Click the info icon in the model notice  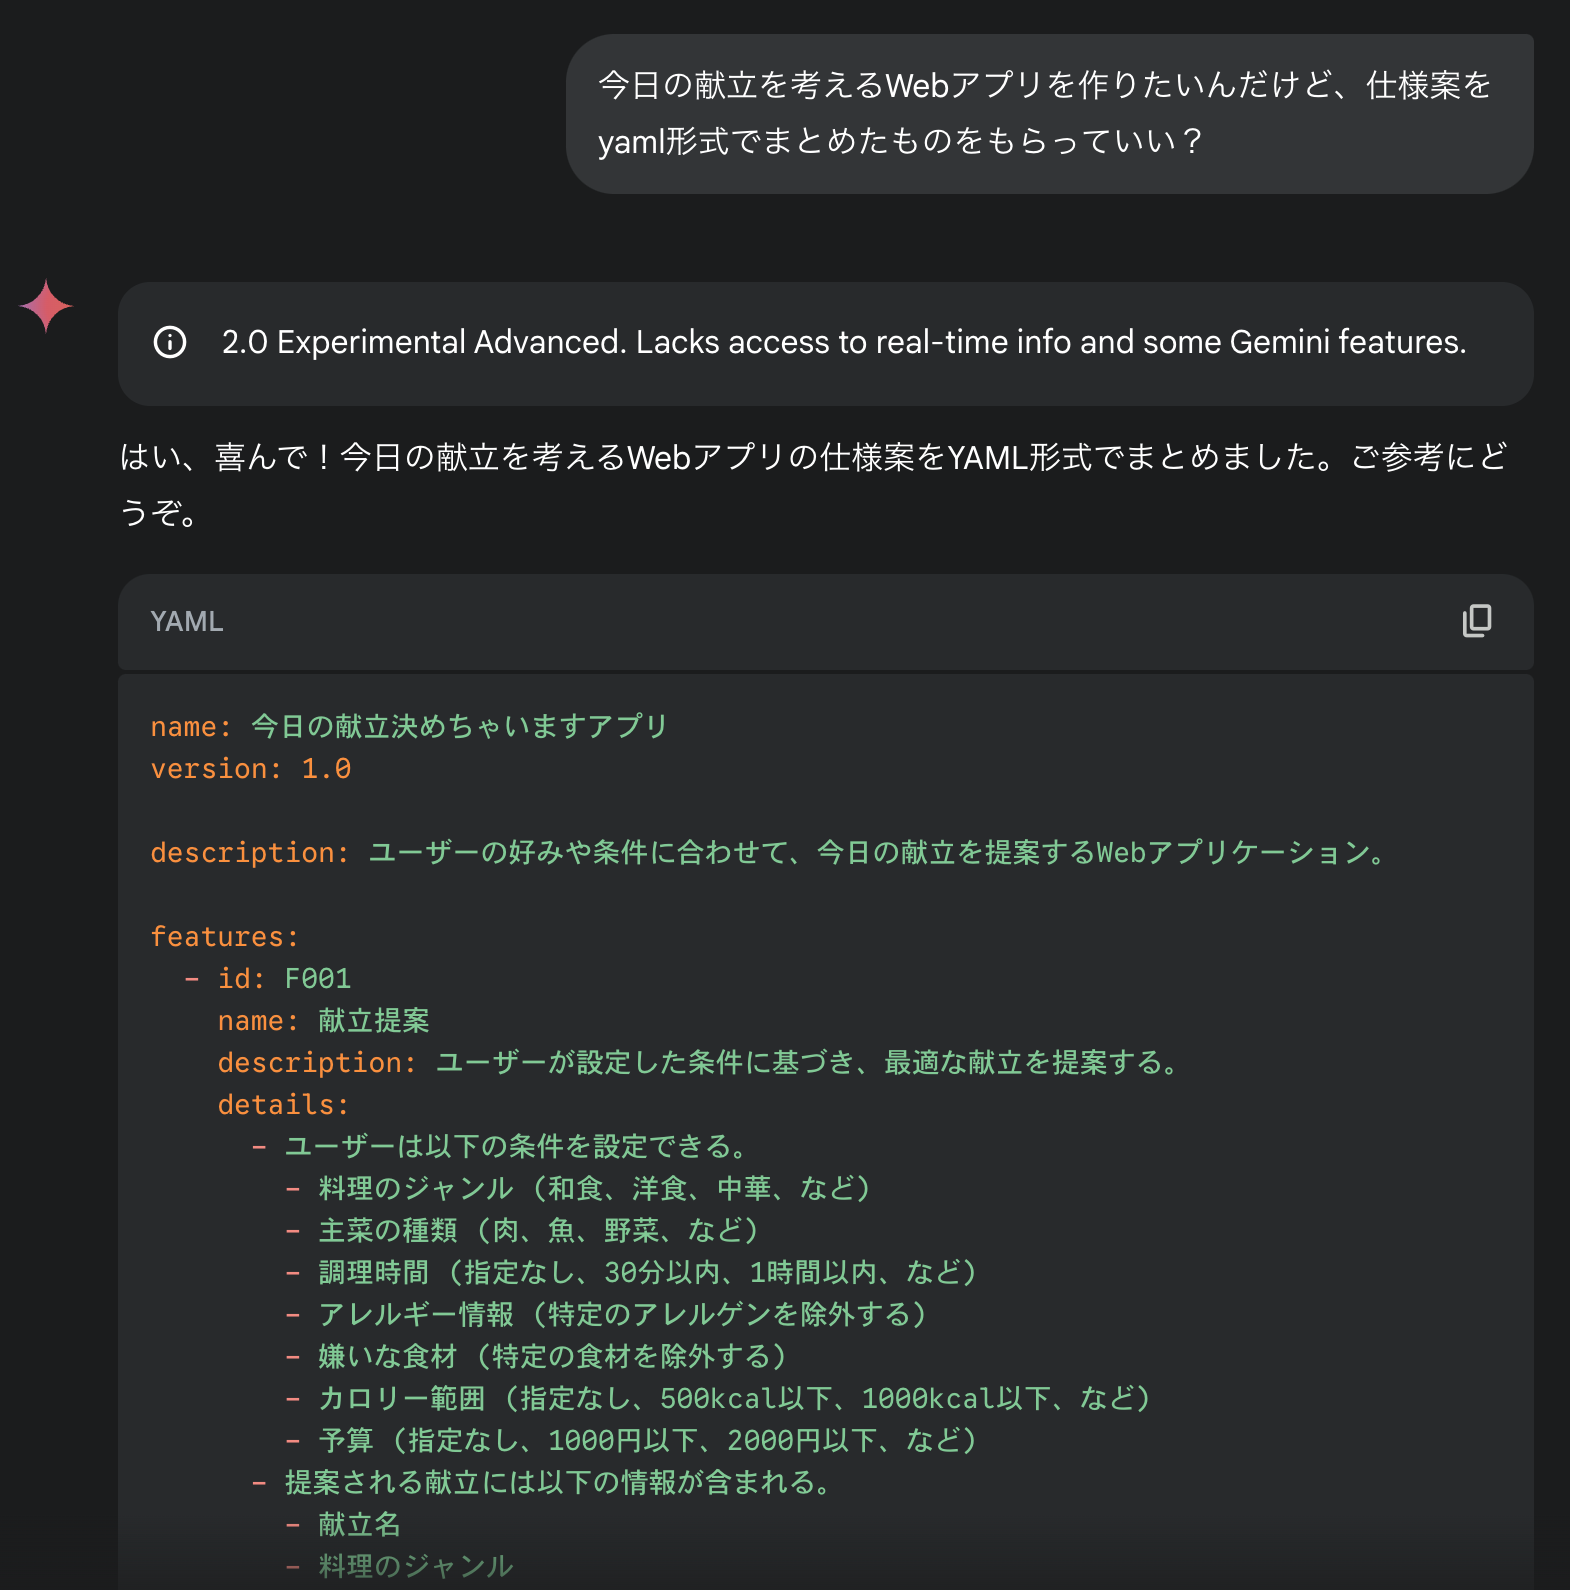tap(170, 342)
